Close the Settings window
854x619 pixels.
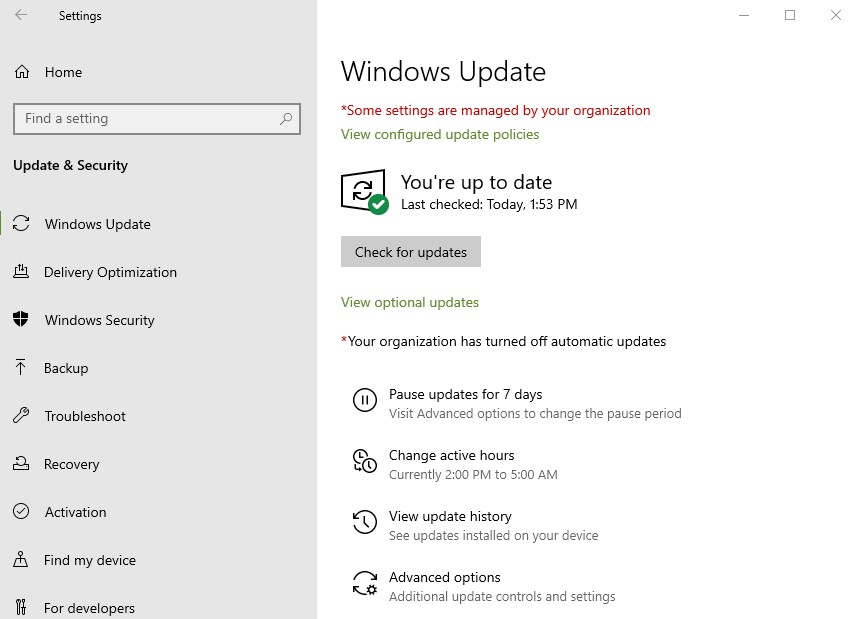835,15
